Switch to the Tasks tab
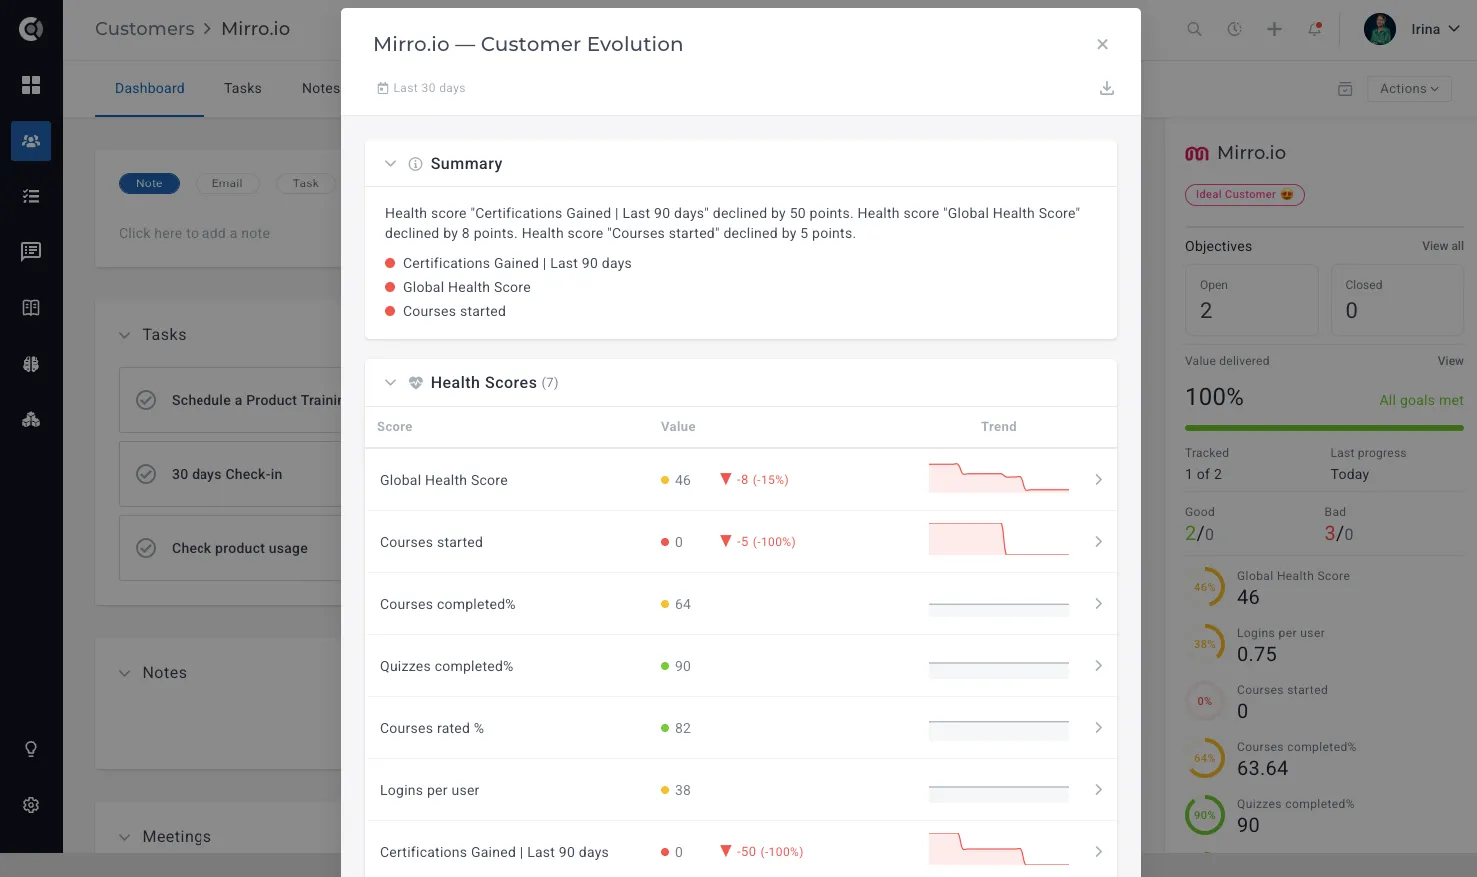 [x=243, y=88]
